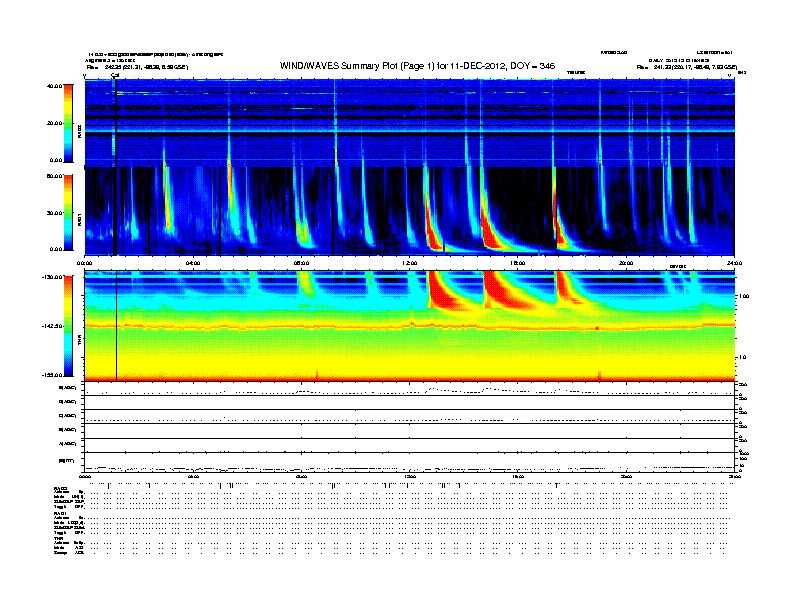This screenshot has height=612, width=792.
Task: Click the -130.00 color scale label
Action: (x=53, y=277)
